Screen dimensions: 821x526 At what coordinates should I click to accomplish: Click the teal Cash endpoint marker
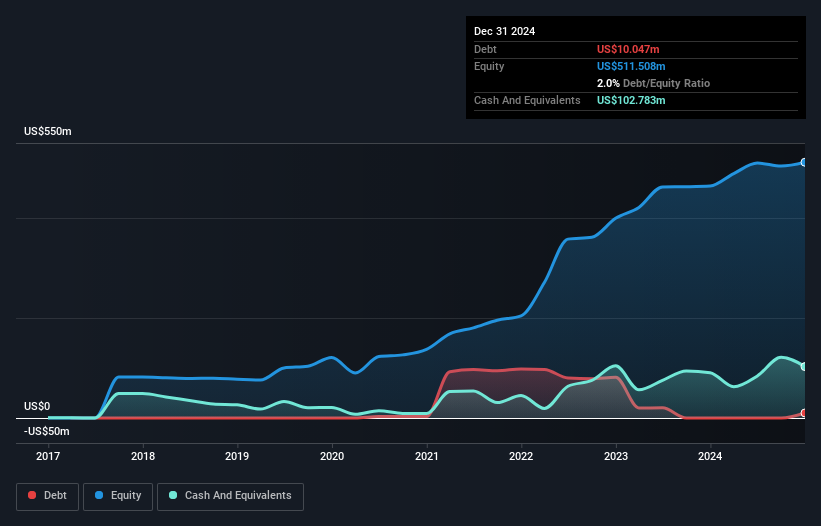pyautogui.click(x=804, y=367)
